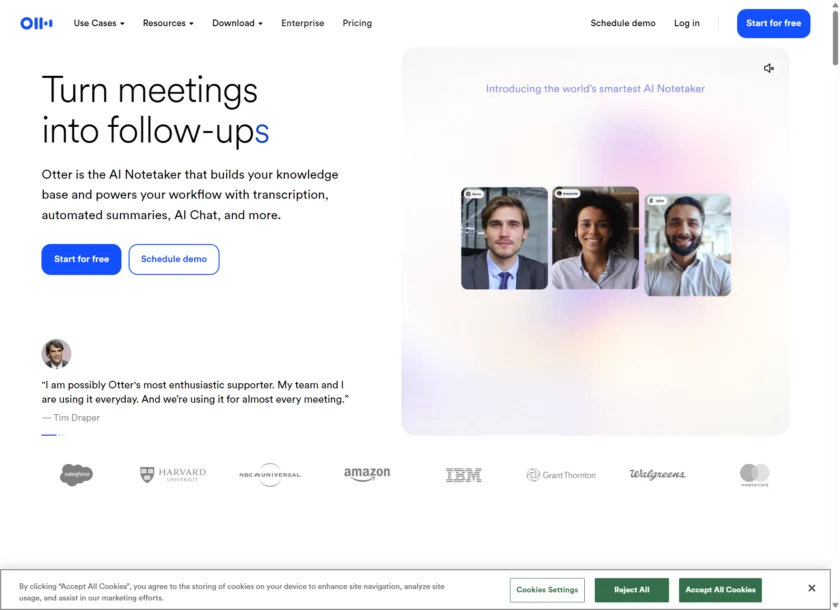Click the testimonial carousel progress indicator

pos(53,435)
